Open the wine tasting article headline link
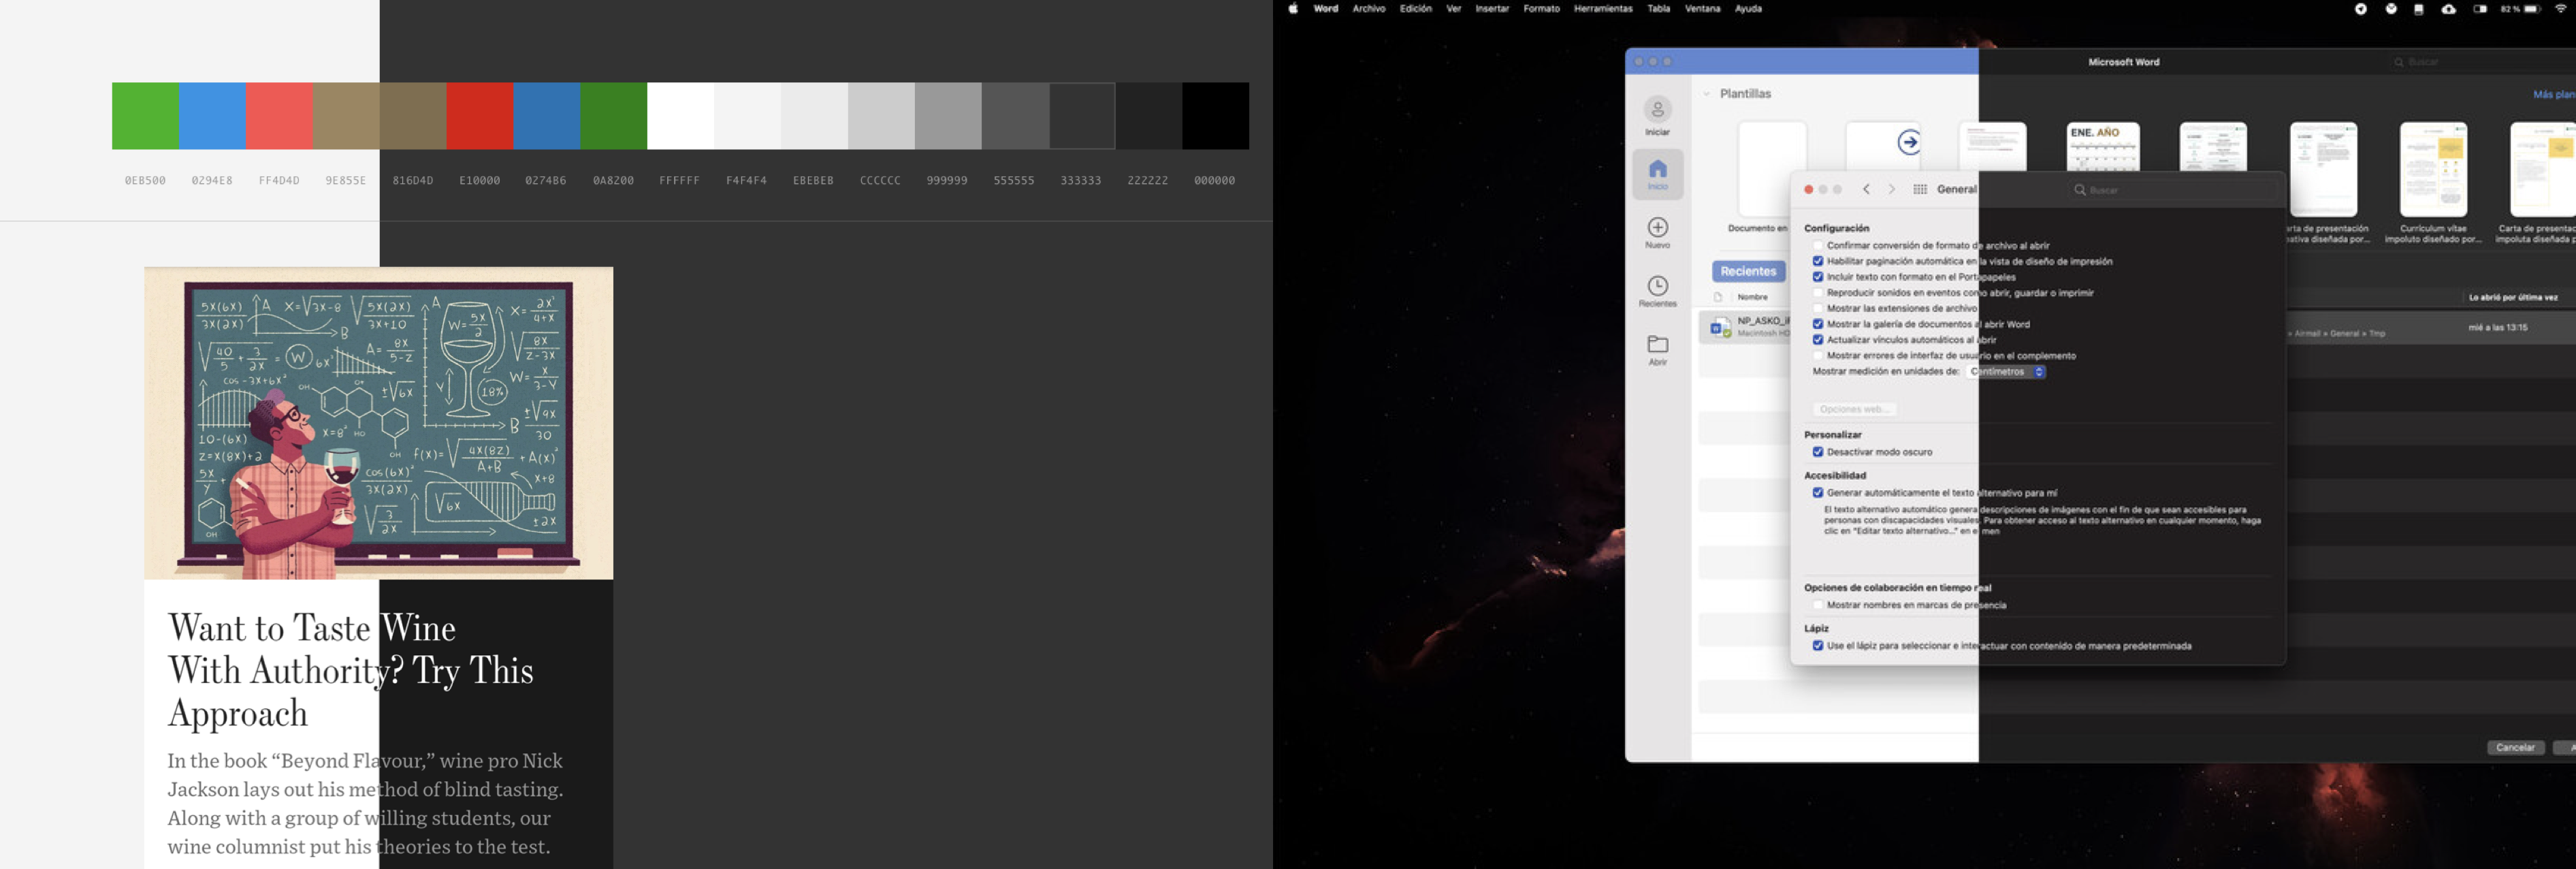Image resolution: width=2576 pixels, height=869 pixels. [351, 670]
